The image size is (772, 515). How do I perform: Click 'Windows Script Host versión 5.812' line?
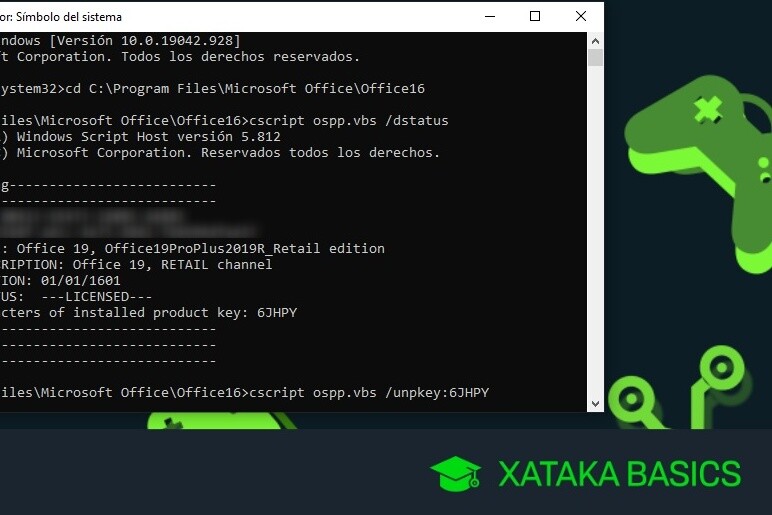point(149,136)
